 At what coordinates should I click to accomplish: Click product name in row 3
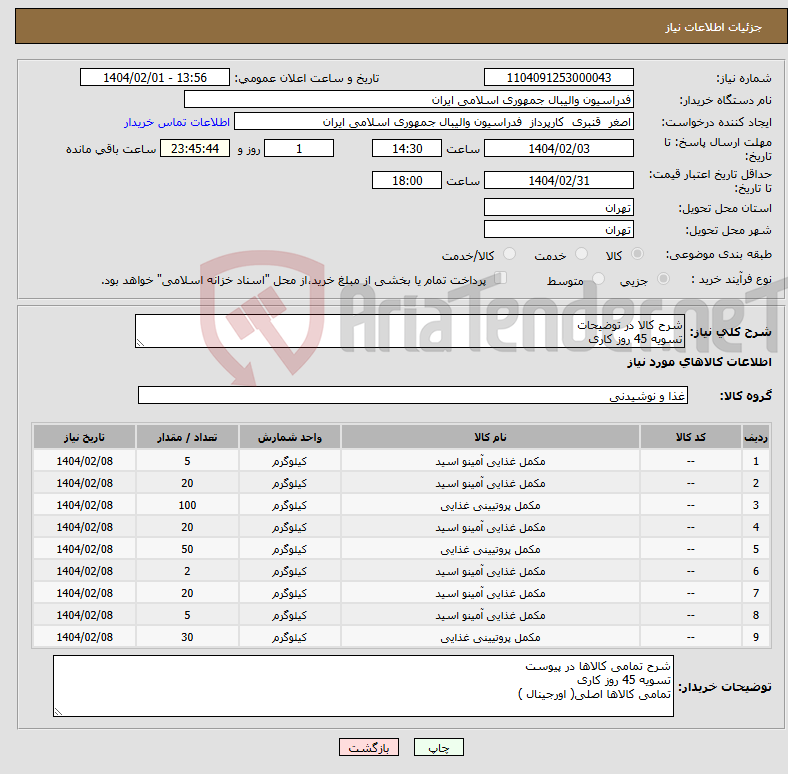click(490, 505)
